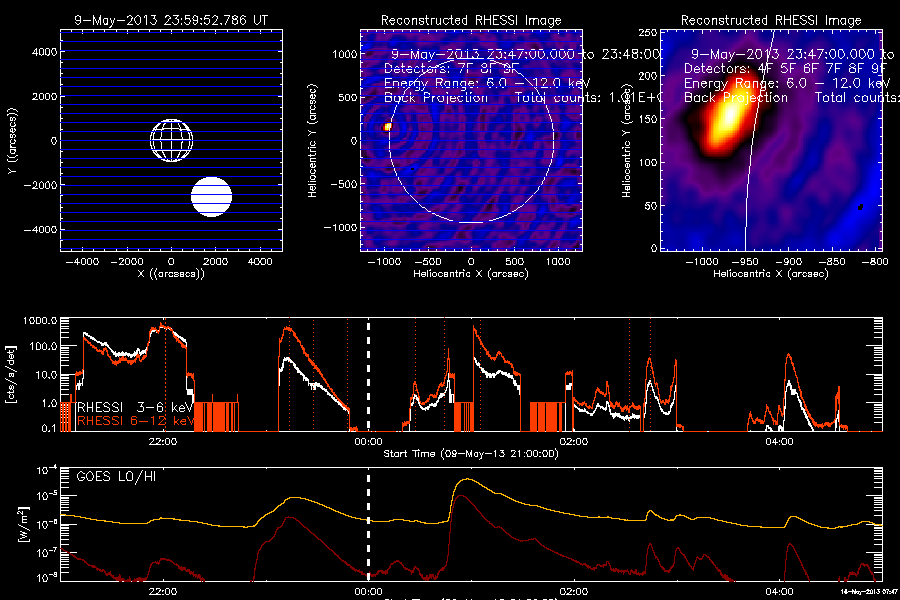Click "Detectors: 4F 5F 6F 7F 8F 9F" text
This screenshot has width=900, height=600.
(x=785, y=68)
